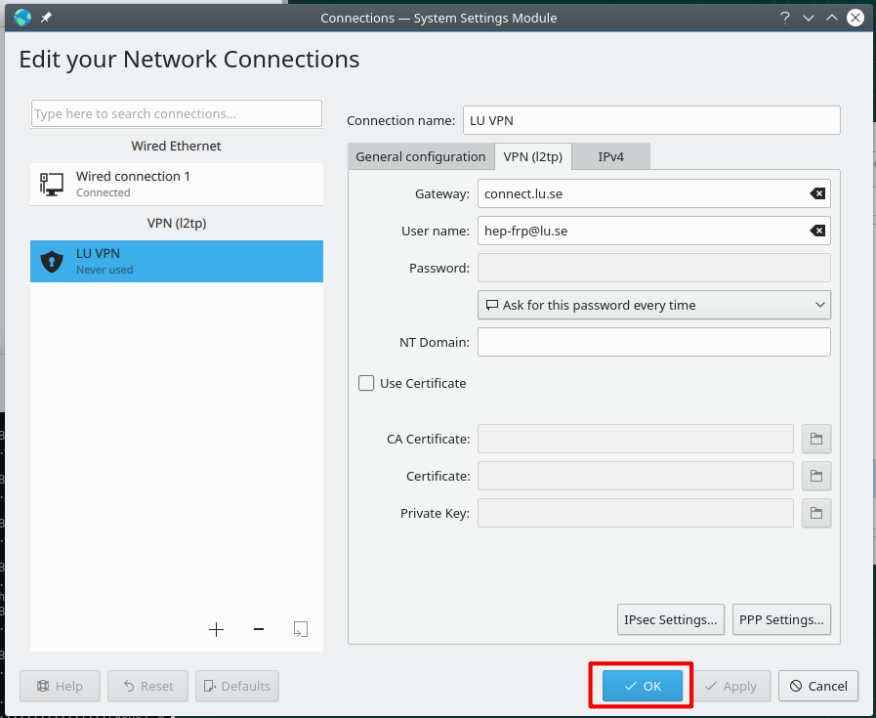Switch to General configuration tab
The height and width of the screenshot is (718, 876).
tap(421, 156)
